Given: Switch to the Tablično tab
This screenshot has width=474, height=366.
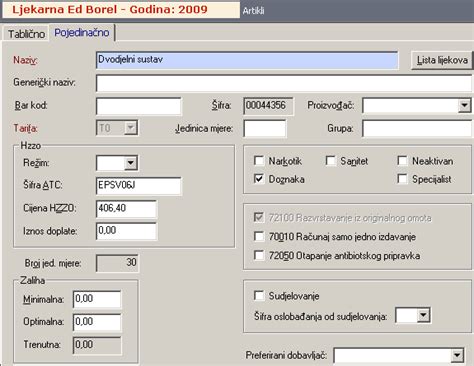Looking at the screenshot, I should (x=26, y=34).
